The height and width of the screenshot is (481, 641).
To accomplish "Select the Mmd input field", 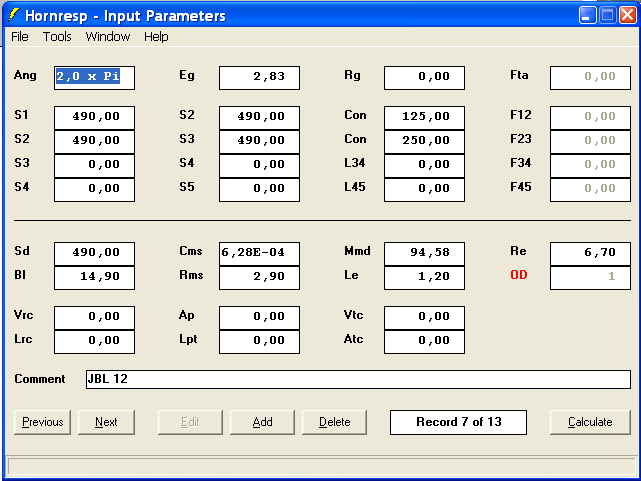I will click(x=424, y=253).
